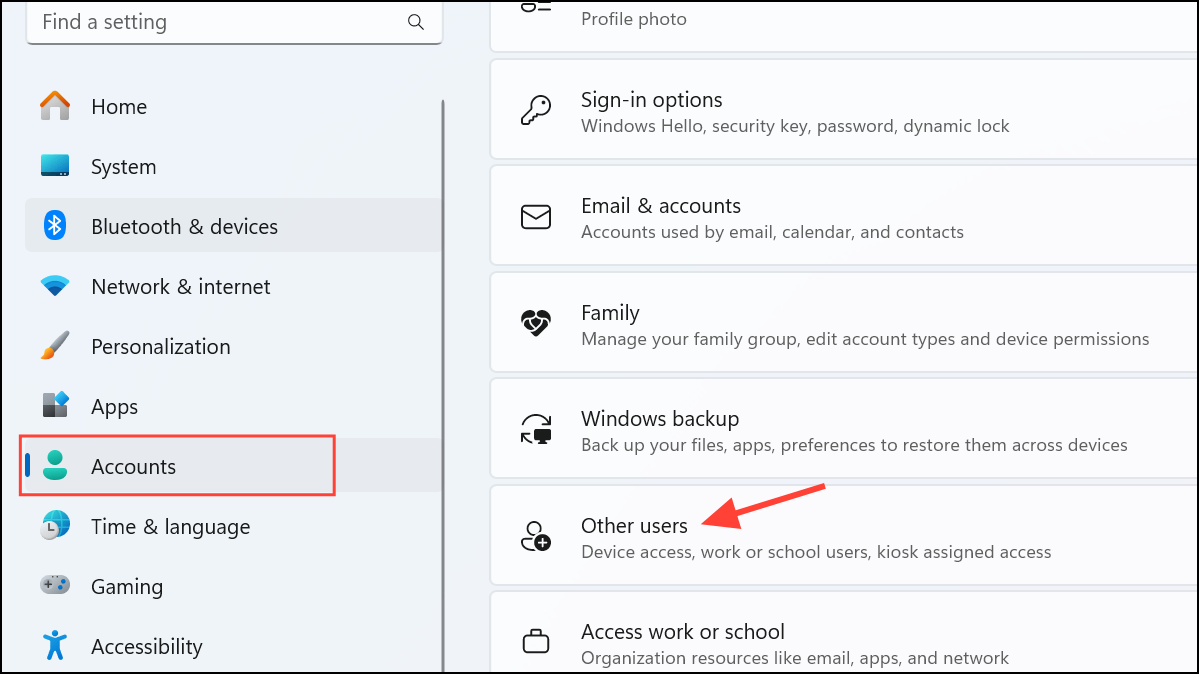Click the Gaming controller icon
This screenshot has height=674, width=1199.
55,586
